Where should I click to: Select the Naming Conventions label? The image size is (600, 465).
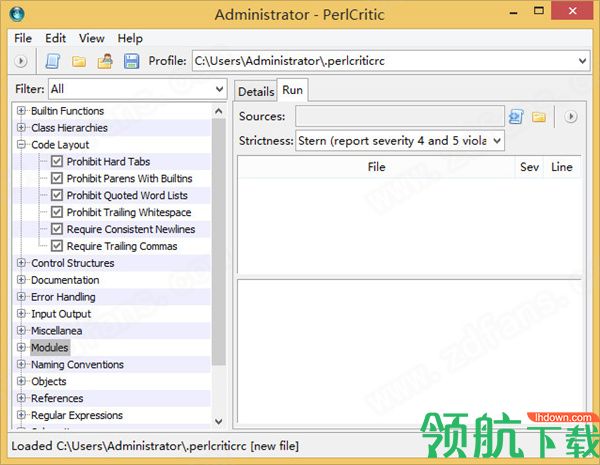click(x=77, y=365)
